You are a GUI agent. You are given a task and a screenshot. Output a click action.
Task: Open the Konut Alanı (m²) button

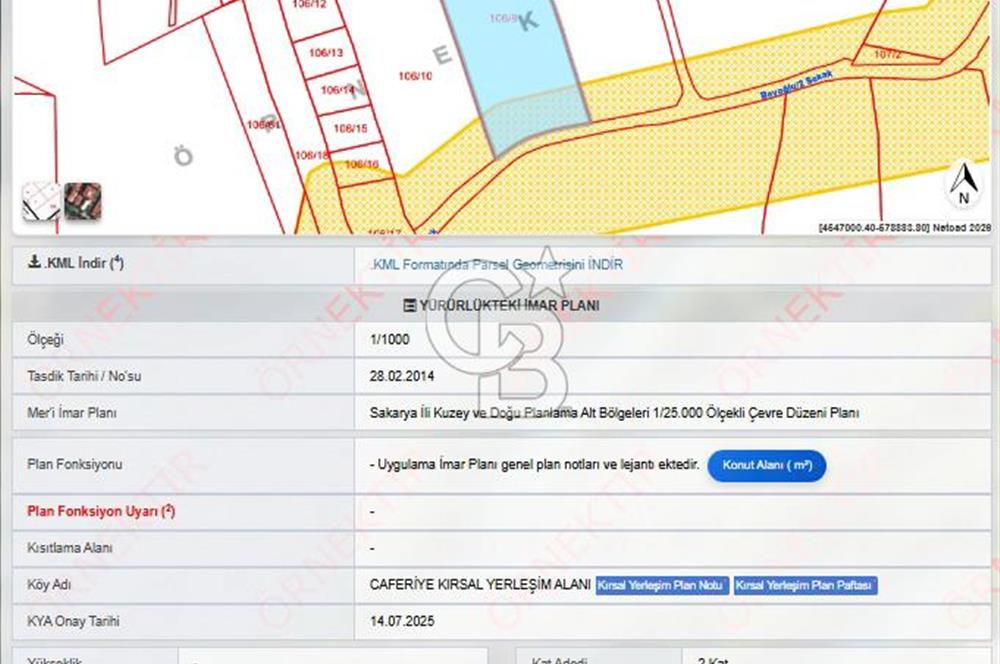767,466
